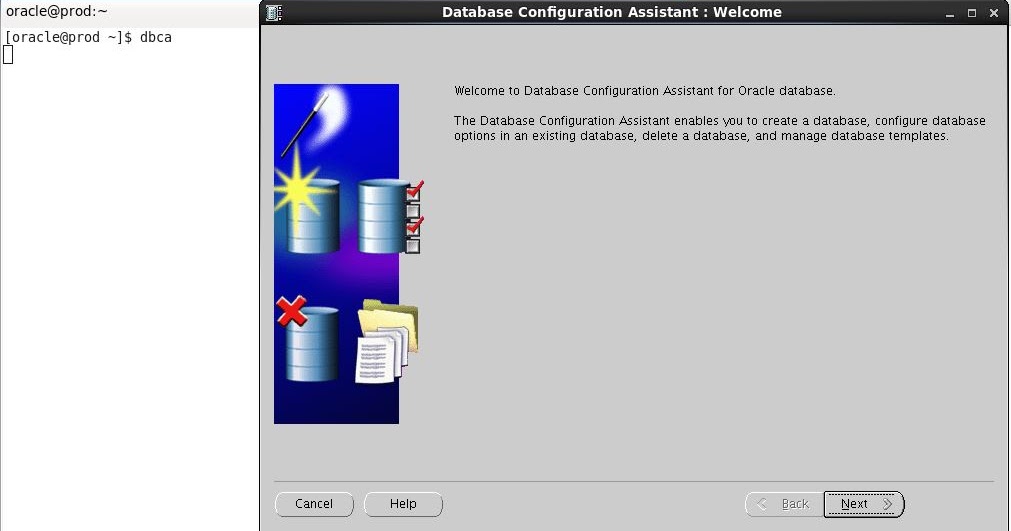The image size is (1011, 531).
Task: Click the paragraph describing assistant capabilities
Action: click(x=720, y=128)
